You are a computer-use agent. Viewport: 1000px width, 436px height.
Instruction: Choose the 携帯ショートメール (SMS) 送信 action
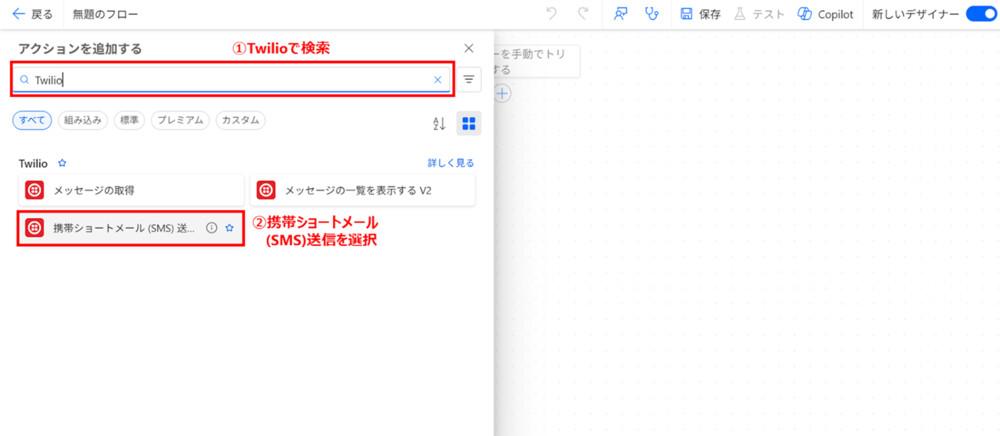[x=131, y=228]
